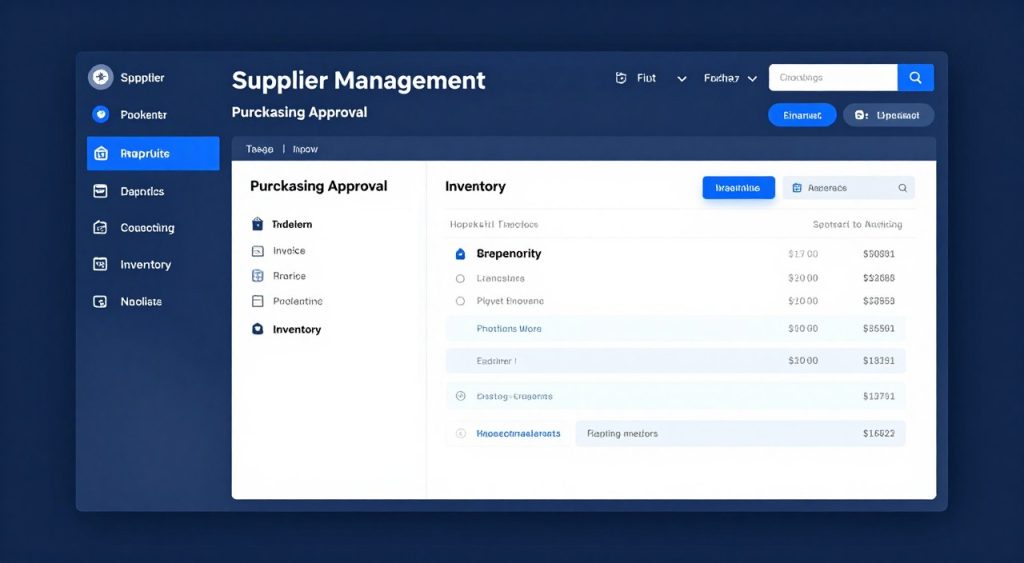
Task: Click the icon inside the Upoamet button
Action: pyautogui.click(x=861, y=115)
